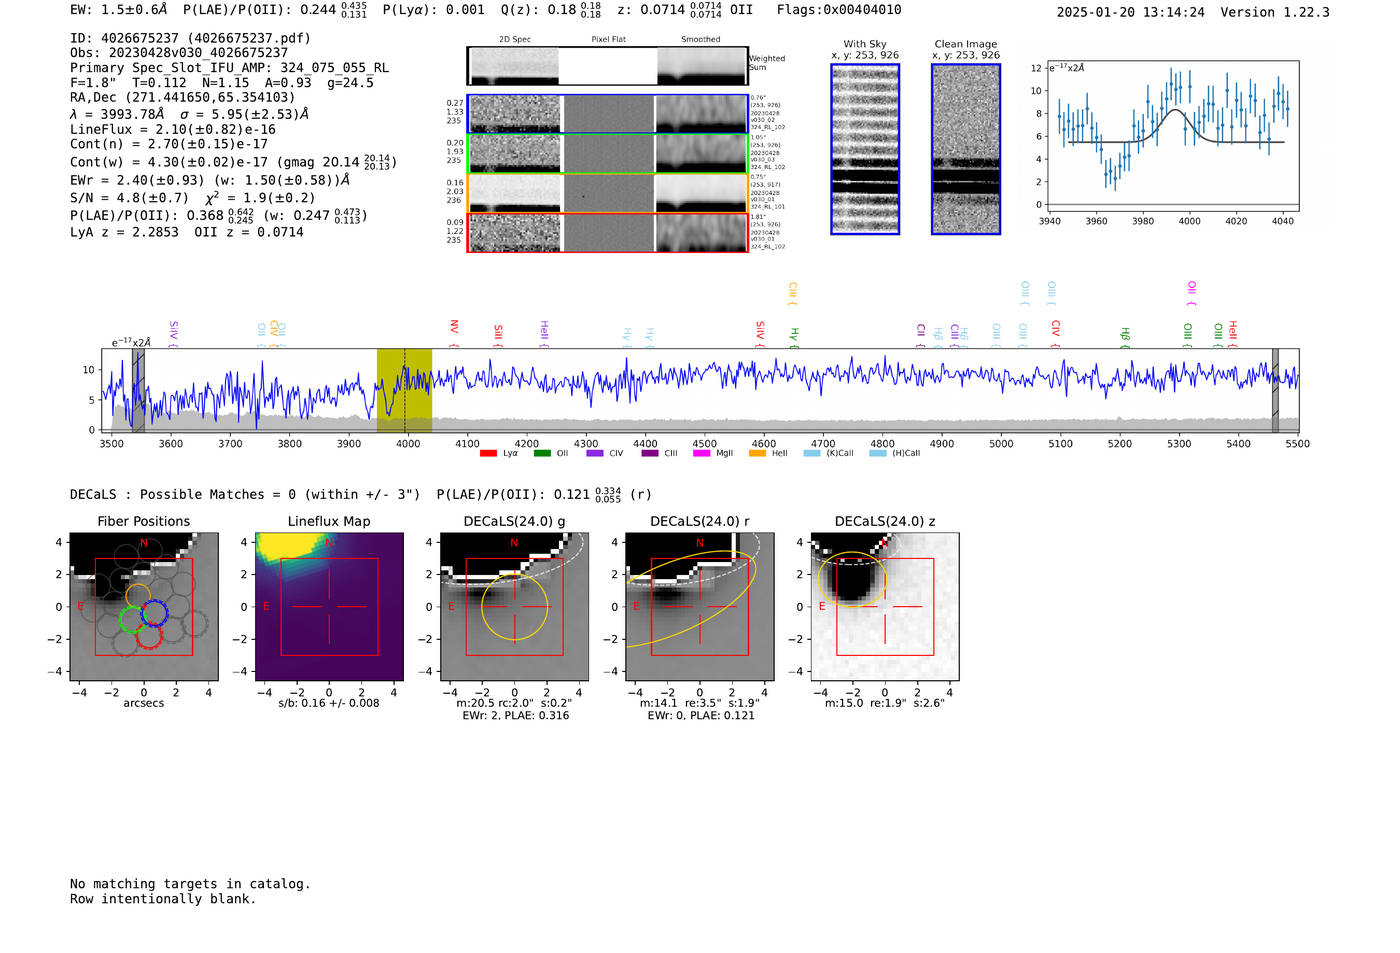Click the No matching targets in catalog text

coord(190,884)
